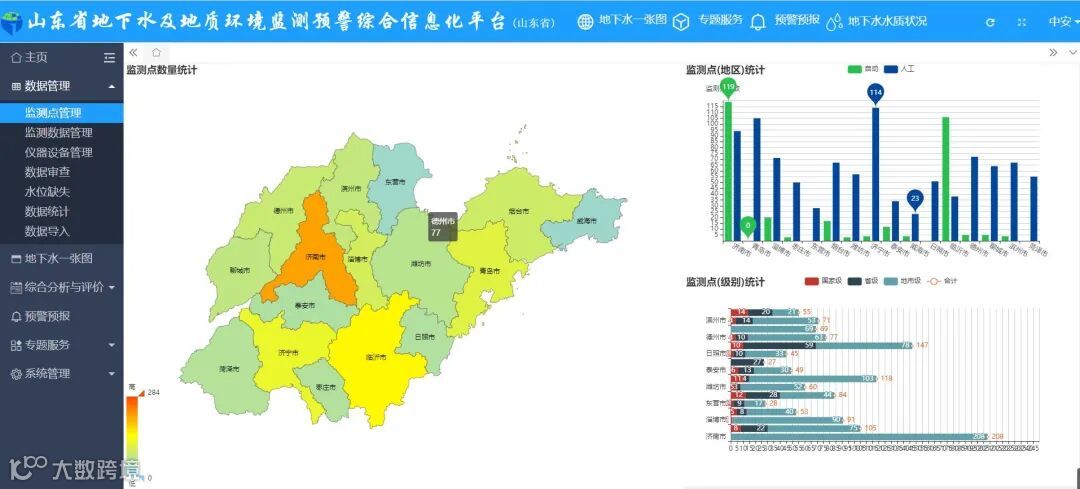Image resolution: width=1080 pixels, height=489 pixels.
Task: Click 济南市 region on the map
Action: 314,256
